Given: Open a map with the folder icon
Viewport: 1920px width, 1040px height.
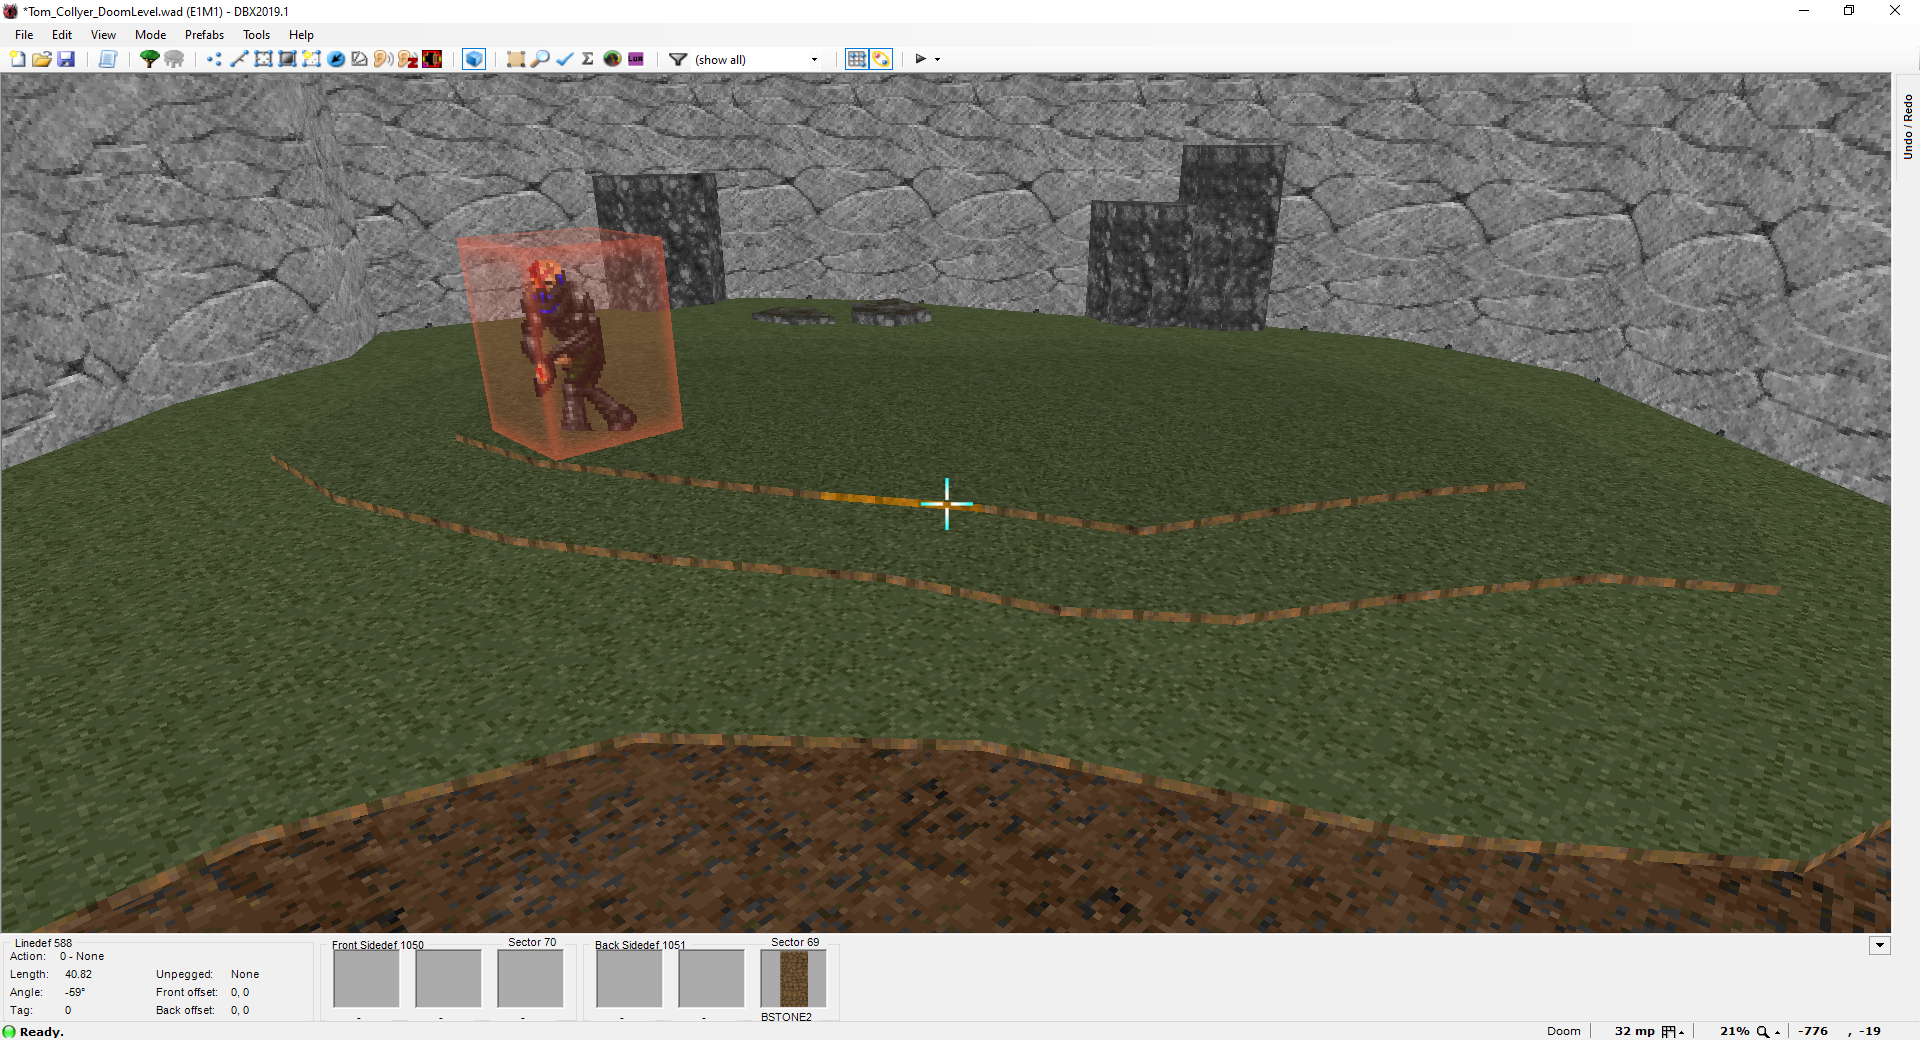Looking at the screenshot, I should point(42,59).
